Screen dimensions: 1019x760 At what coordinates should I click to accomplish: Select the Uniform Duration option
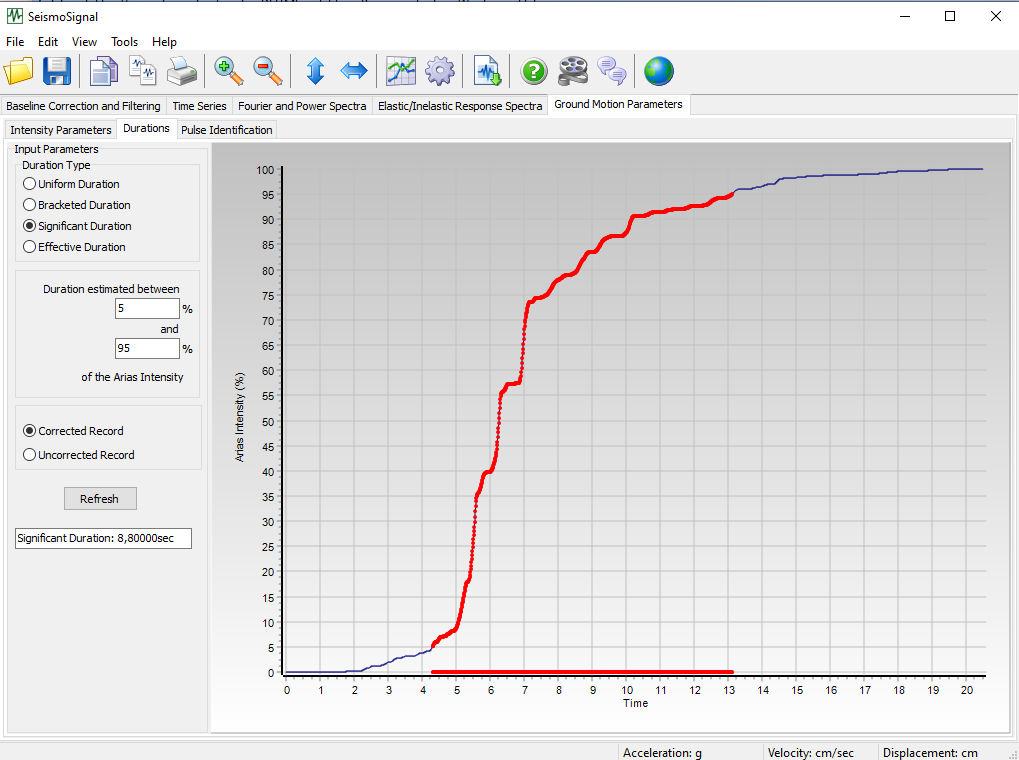click(30, 184)
